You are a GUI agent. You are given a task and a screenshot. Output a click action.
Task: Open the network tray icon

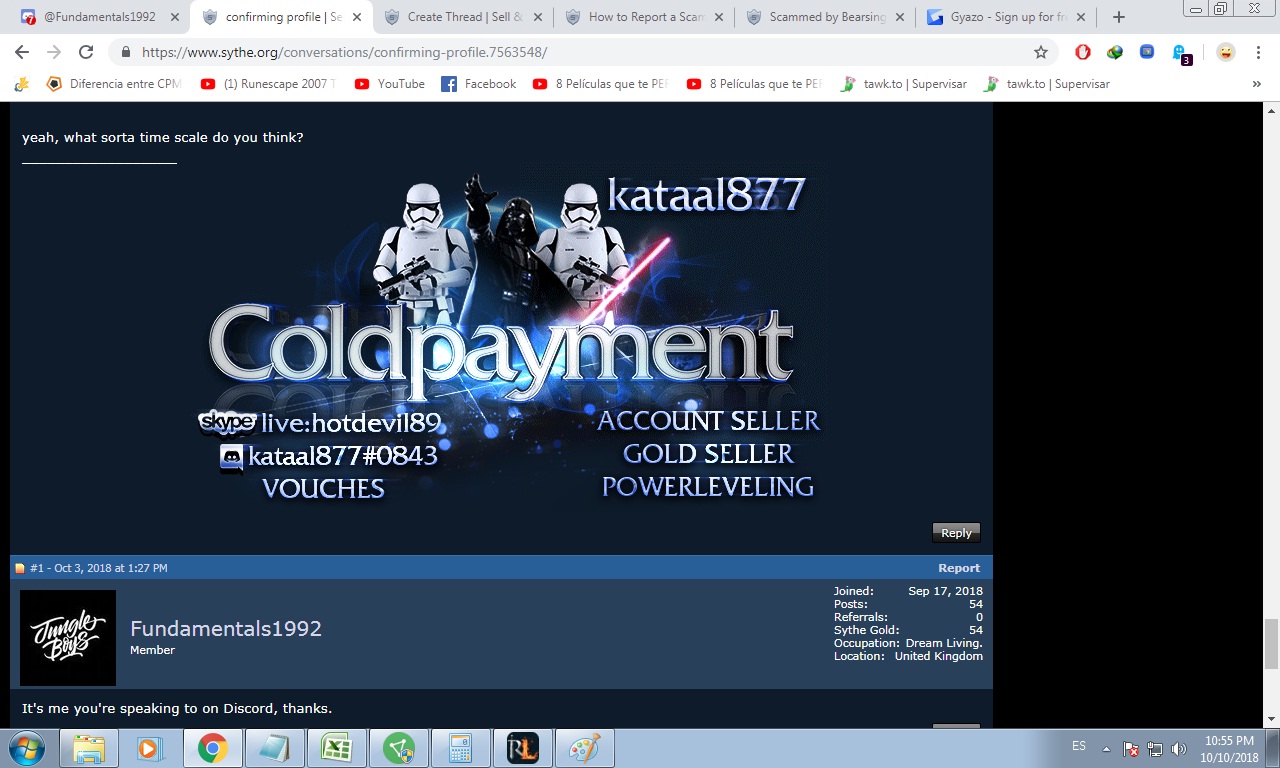click(x=1155, y=749)
